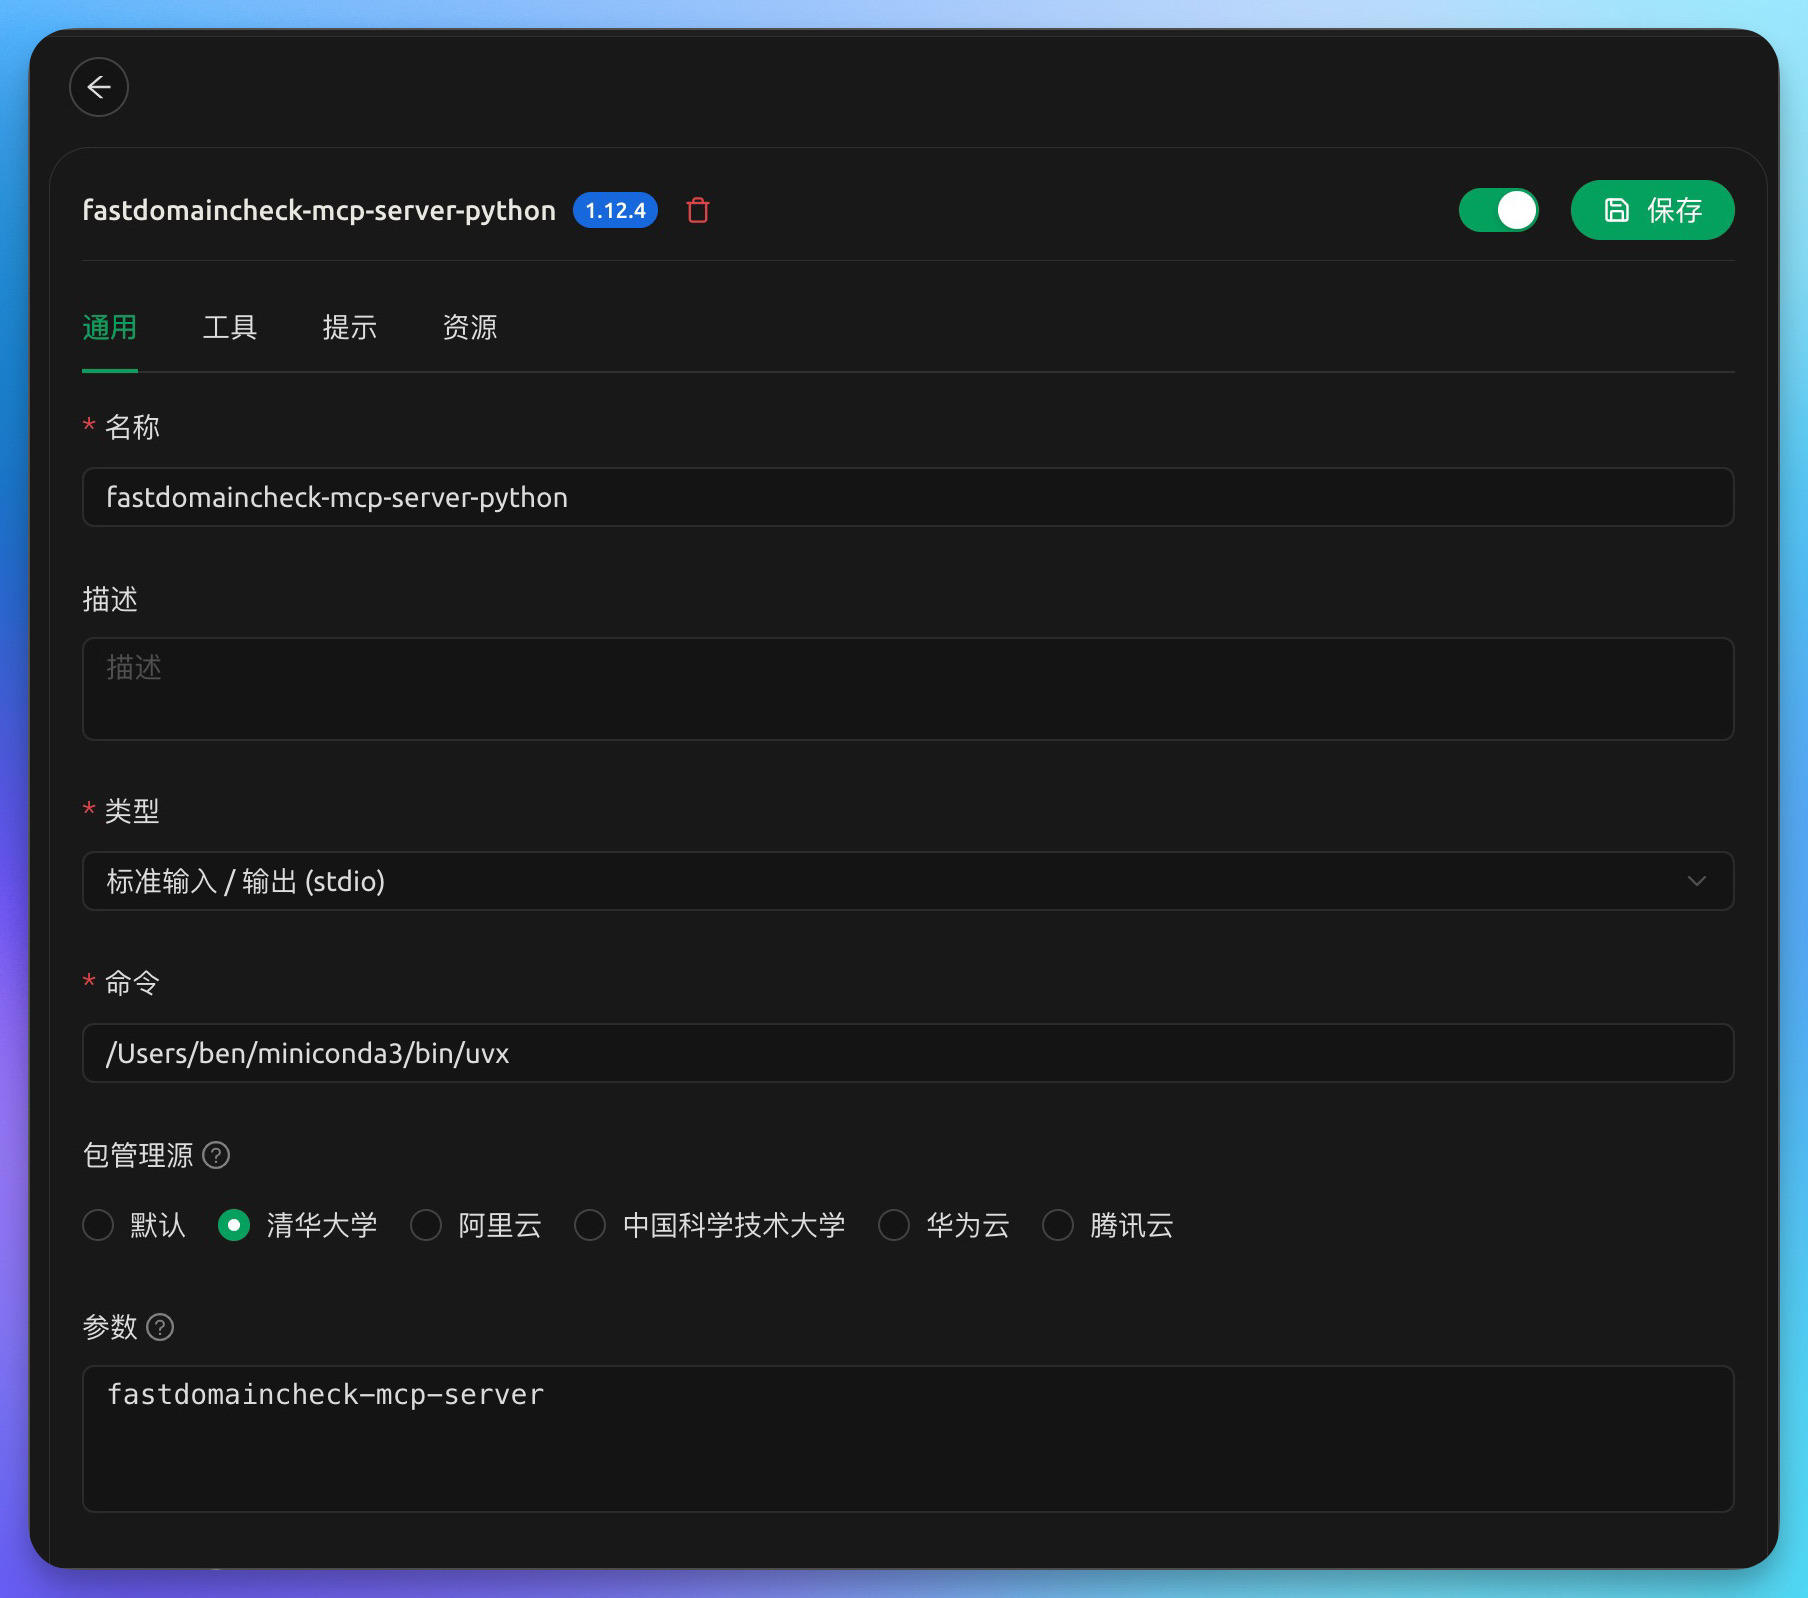The image size is (1808, 1598).
Task: Open help tooltip next to 参数
Action: [x=160, y=1327]
